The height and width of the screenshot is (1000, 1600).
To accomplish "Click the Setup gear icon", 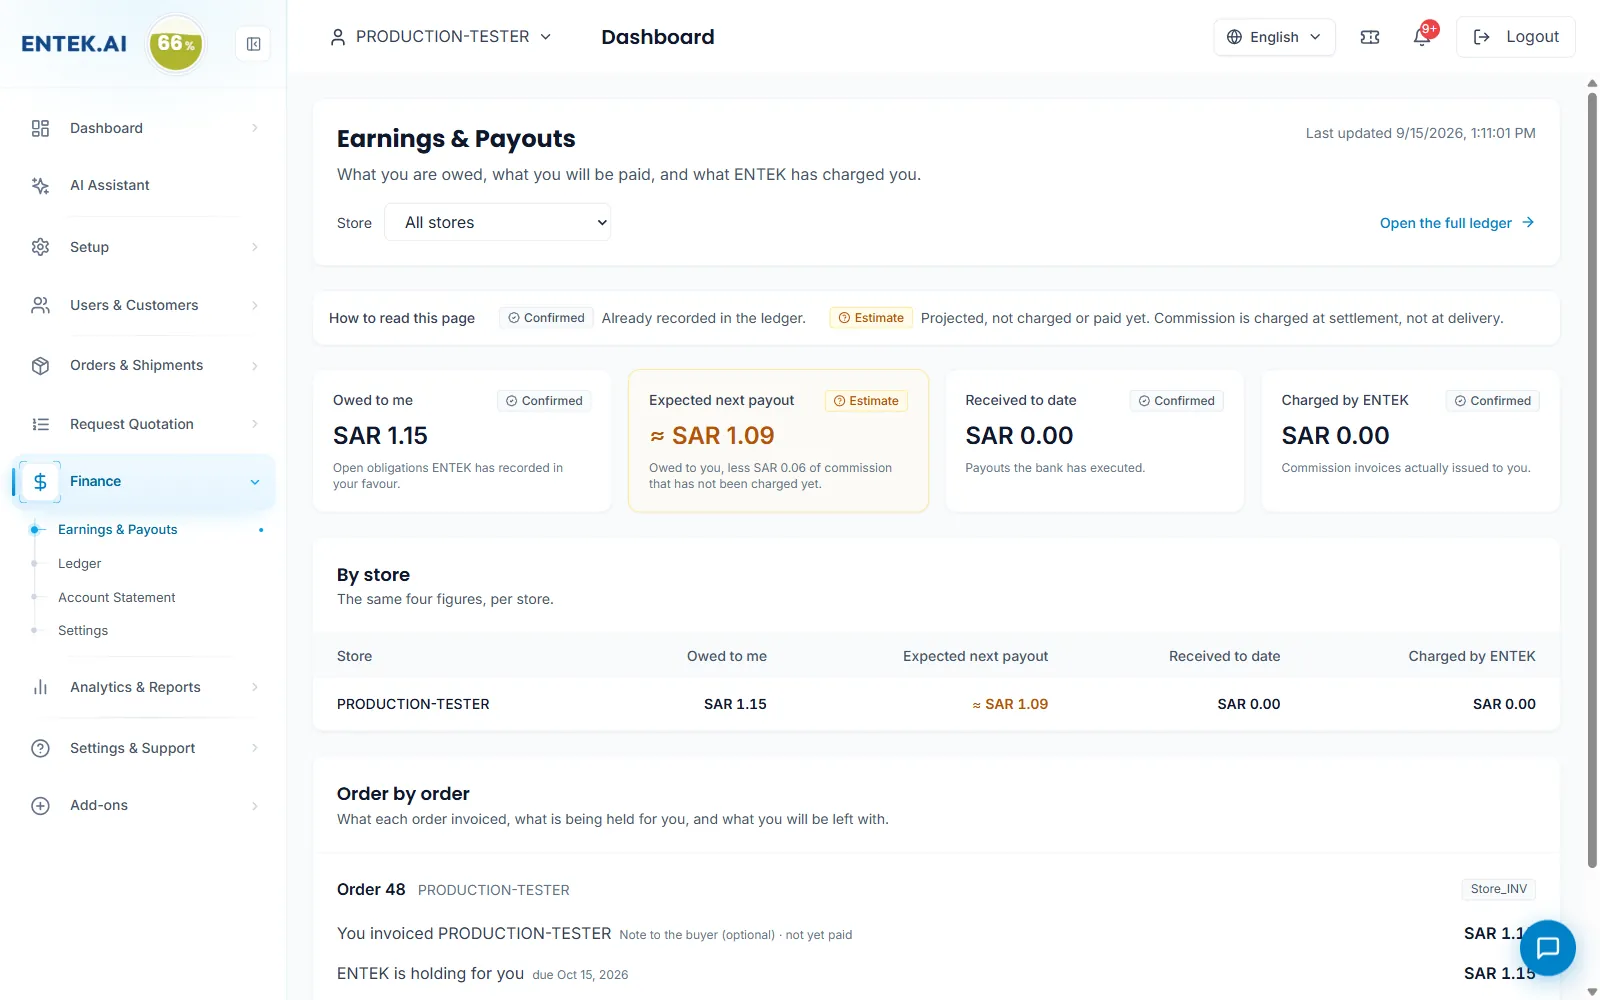I will click(40, 247).
